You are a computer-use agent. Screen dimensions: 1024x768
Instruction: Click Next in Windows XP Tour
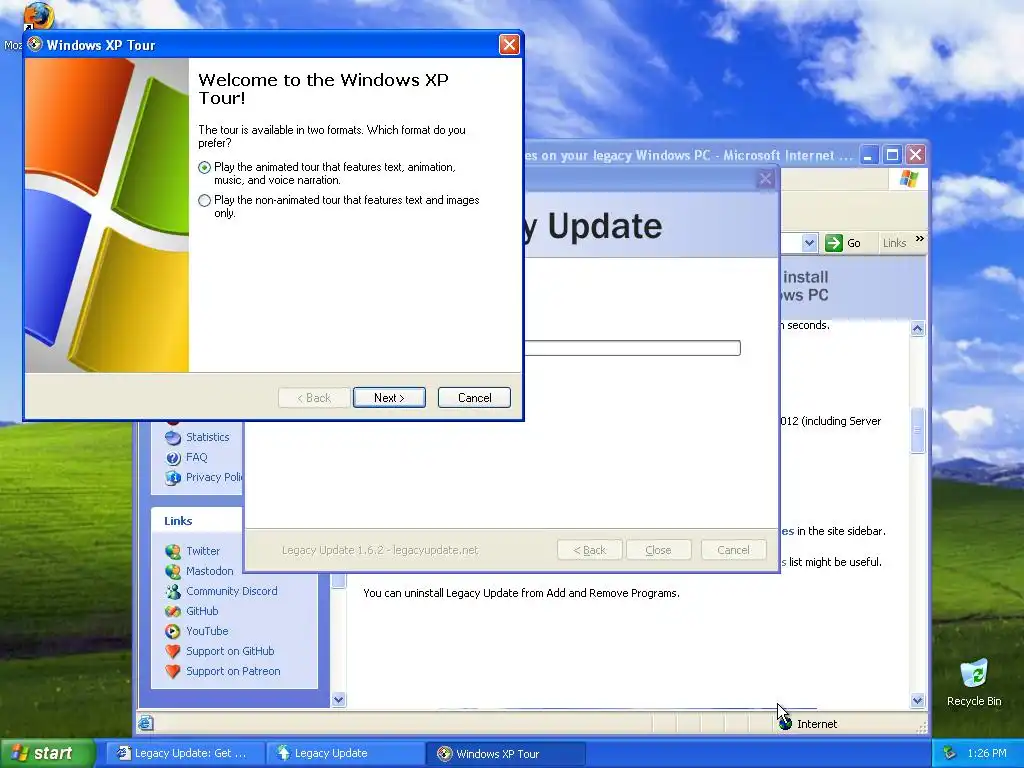click(389, 398)
